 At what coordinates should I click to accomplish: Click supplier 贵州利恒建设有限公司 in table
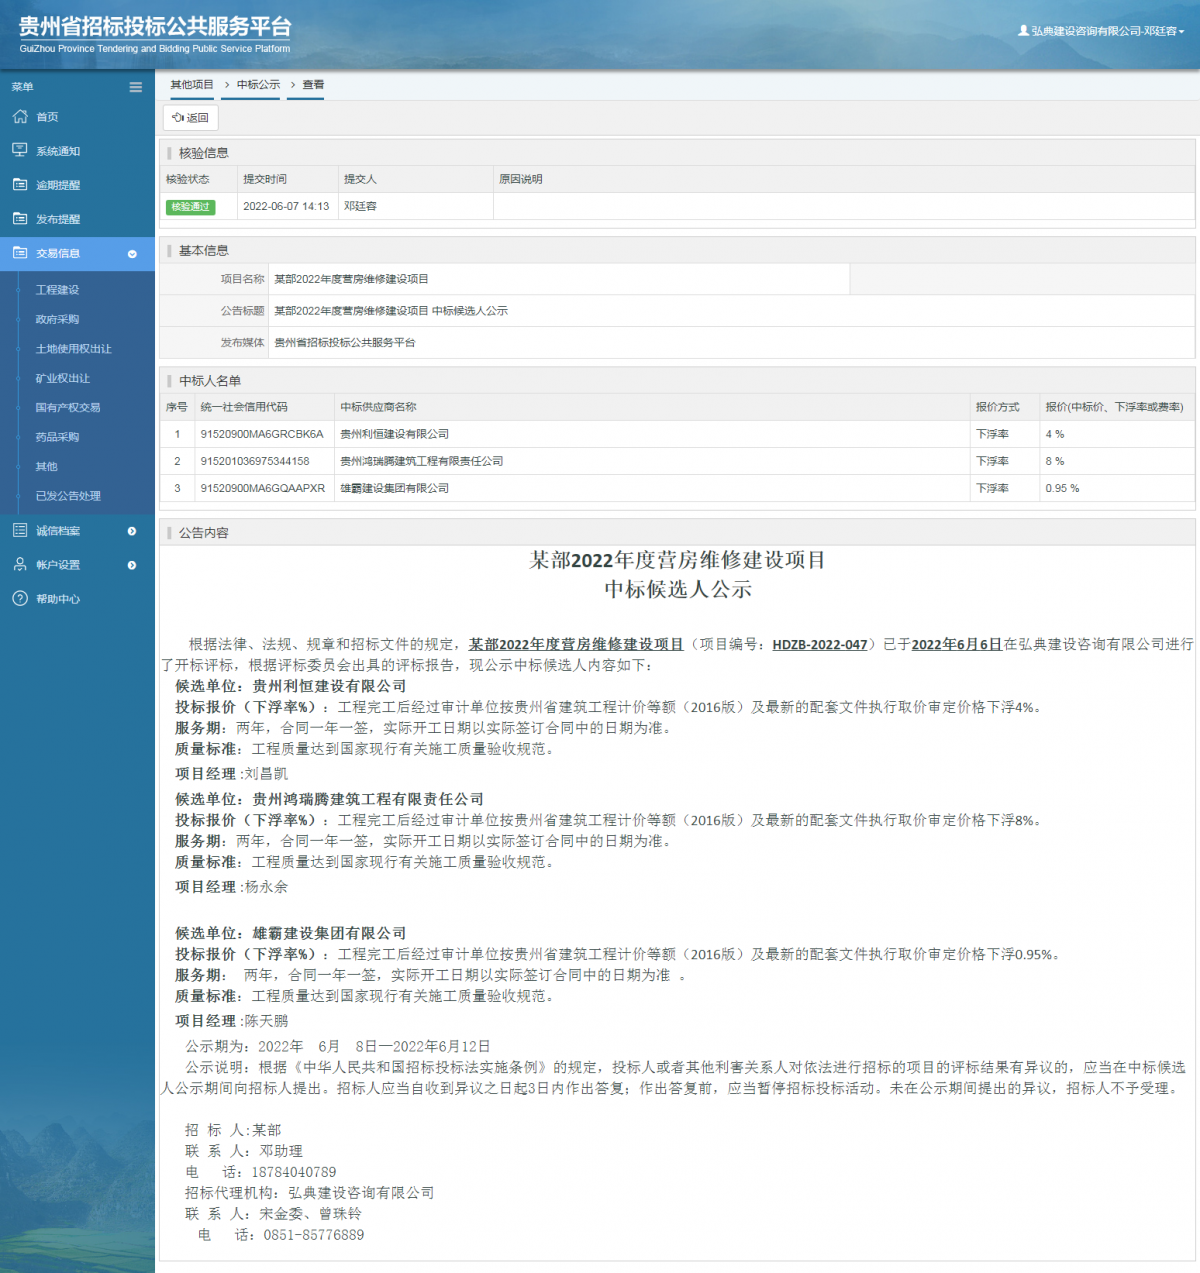click(394, 434)
